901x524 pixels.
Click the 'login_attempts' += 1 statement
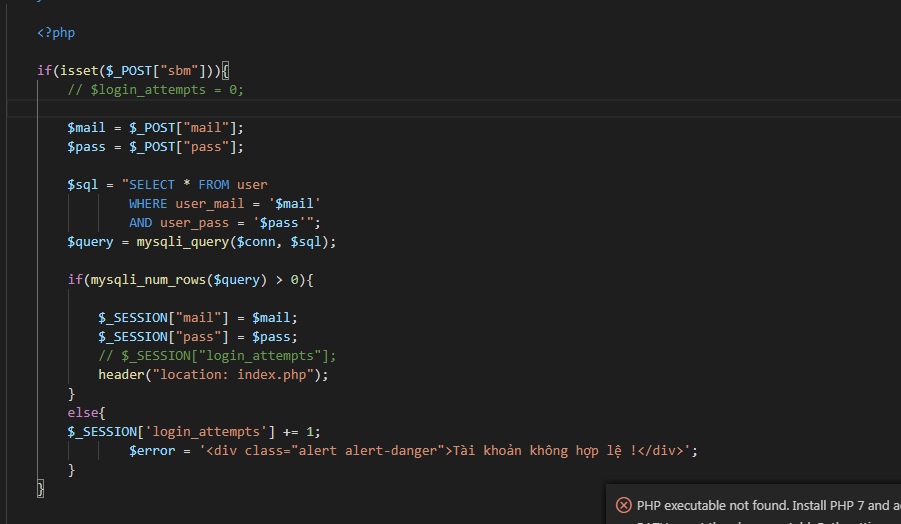193,432
